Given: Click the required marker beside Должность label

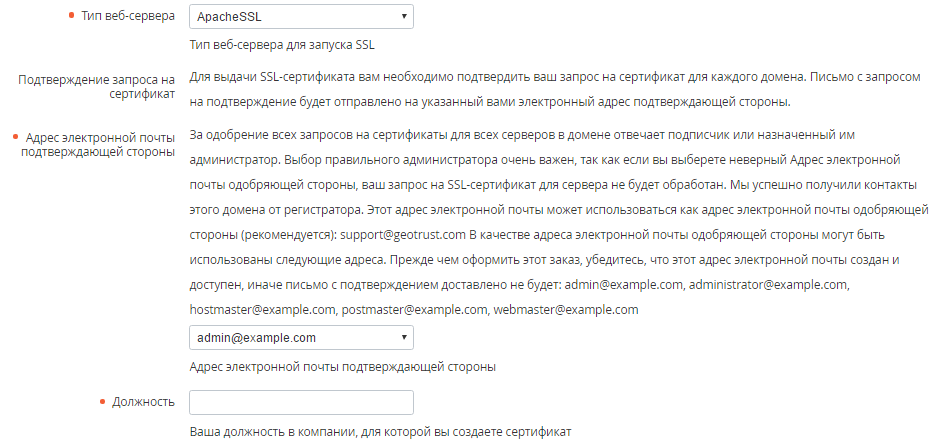Looking at the screenshot, I should coord(102,402).
